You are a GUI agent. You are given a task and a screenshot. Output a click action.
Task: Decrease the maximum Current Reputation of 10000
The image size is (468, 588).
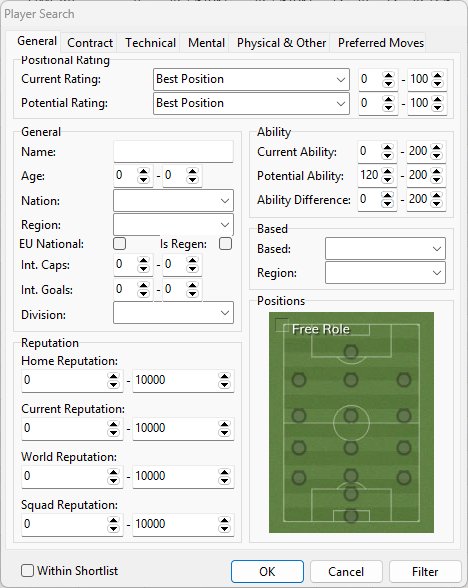pyautogui.click(x=224, y=432)
